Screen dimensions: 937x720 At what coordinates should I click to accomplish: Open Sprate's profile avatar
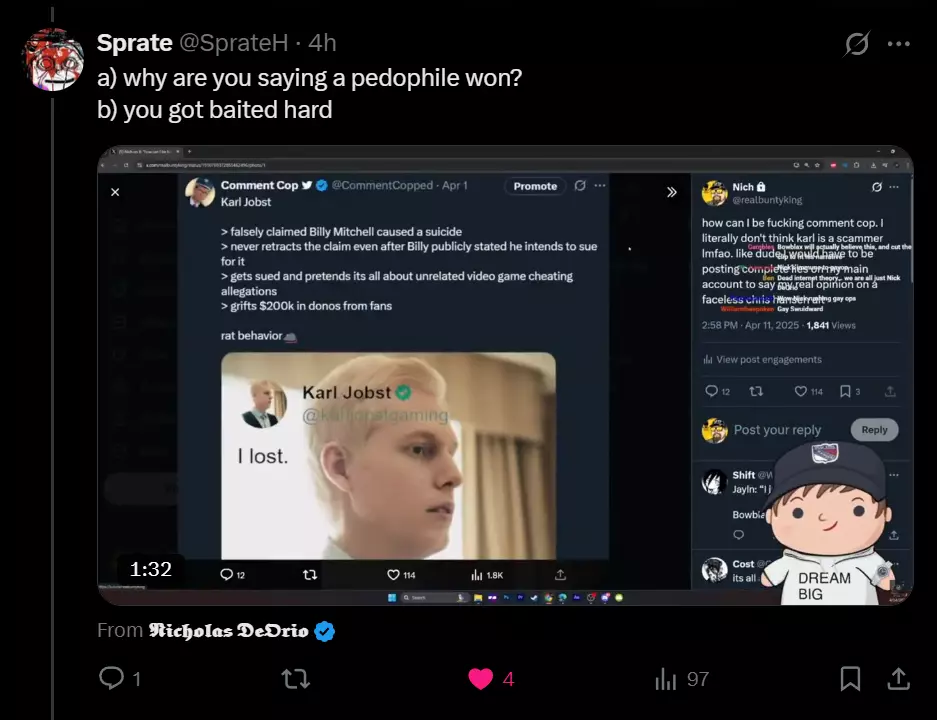tap(53, 59)
